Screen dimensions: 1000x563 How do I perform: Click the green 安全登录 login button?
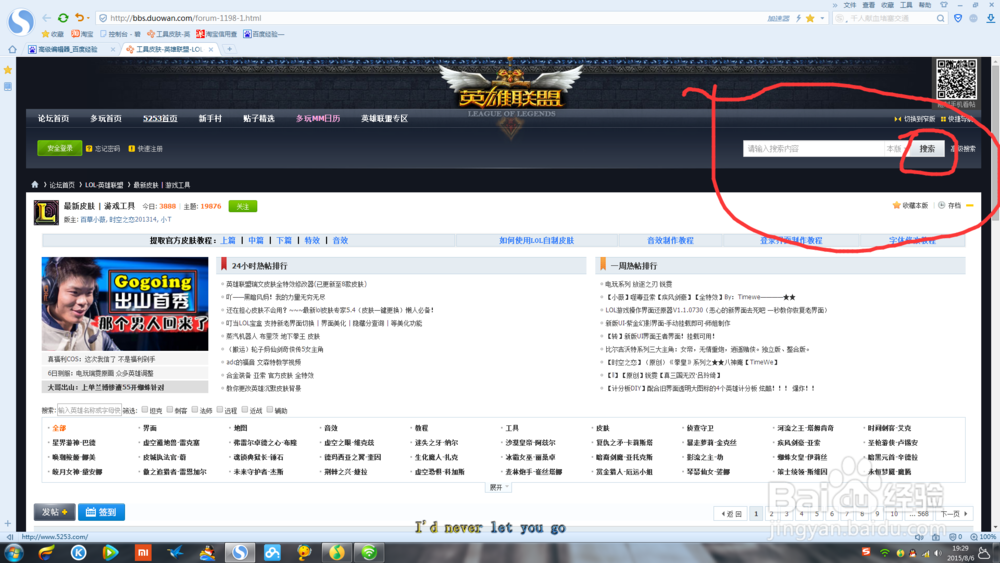60,148
